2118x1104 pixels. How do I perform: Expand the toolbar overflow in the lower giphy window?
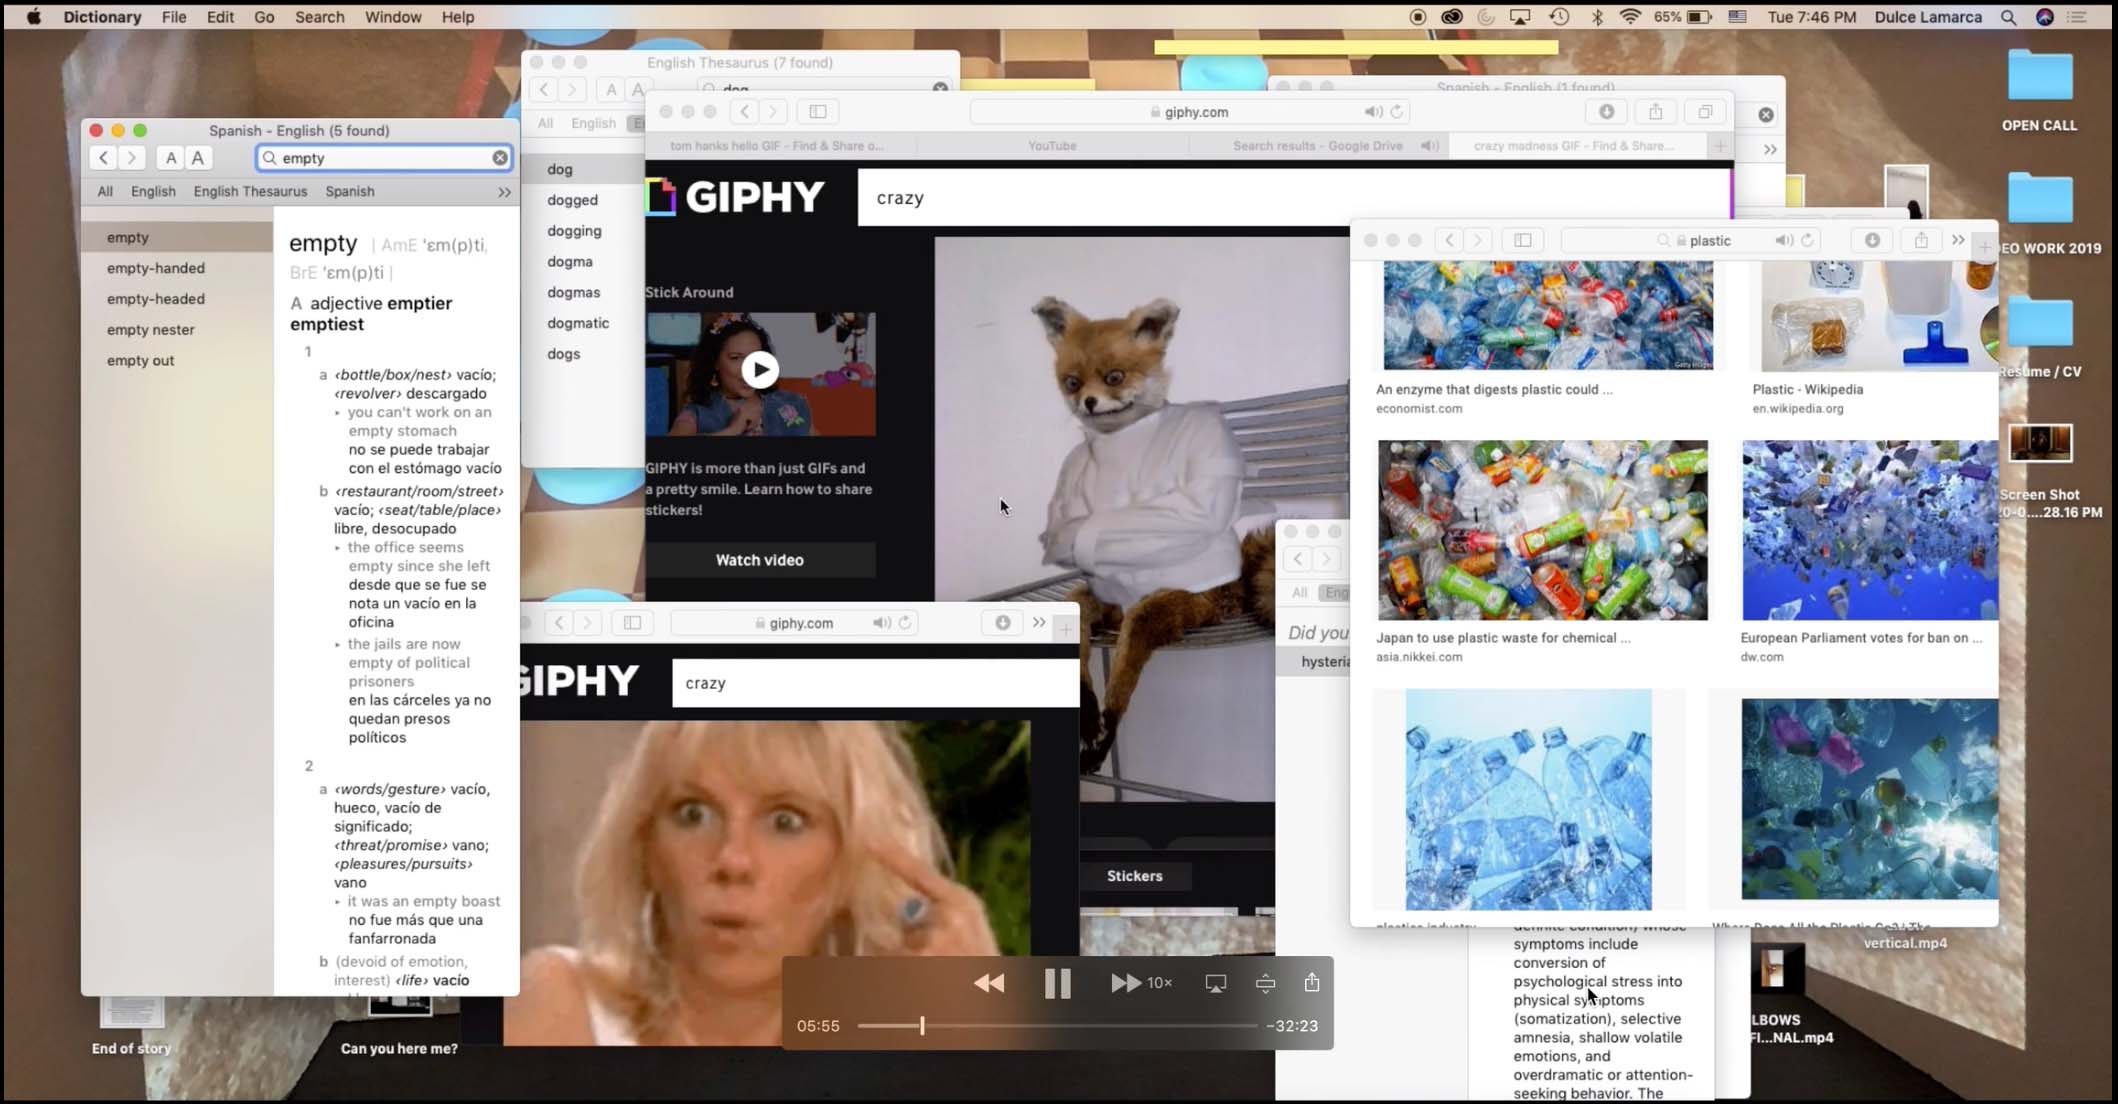[x=1039, y=623]
